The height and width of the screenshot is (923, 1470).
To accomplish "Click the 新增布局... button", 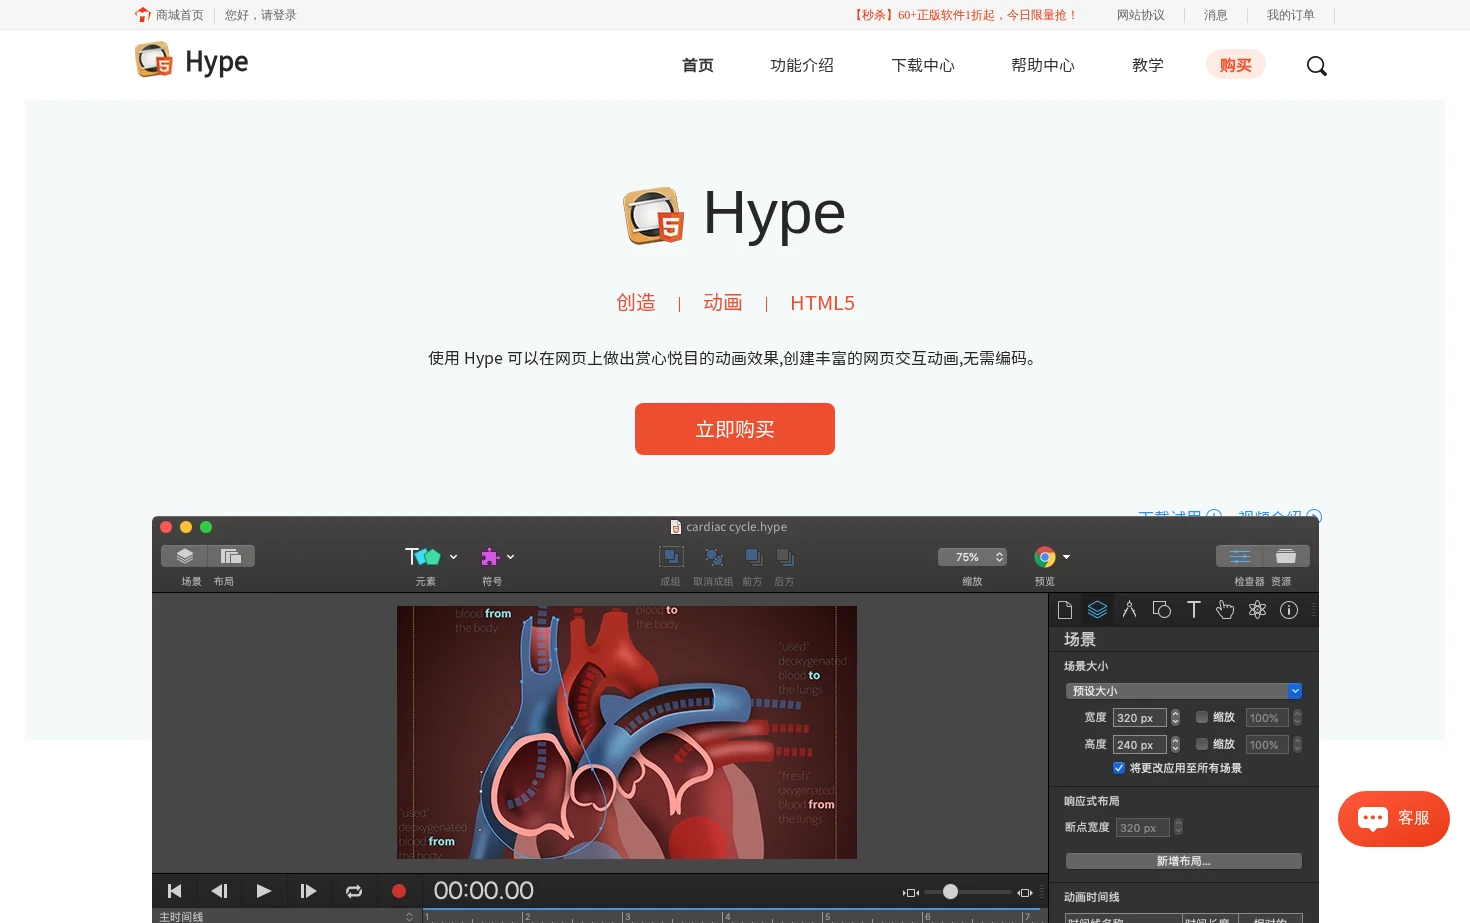I will click(1184, 861).
